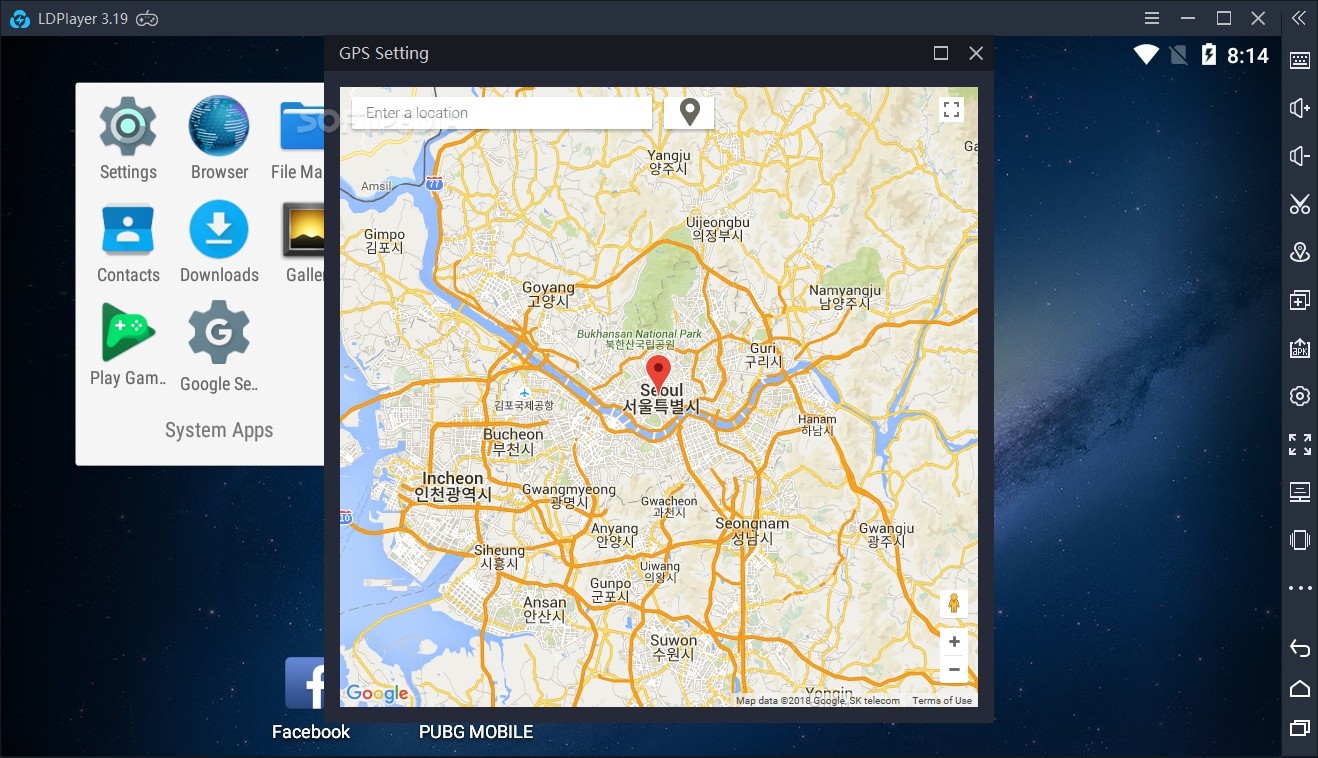
Task: Open the more options ellipsis
Action: (1299, 588)
